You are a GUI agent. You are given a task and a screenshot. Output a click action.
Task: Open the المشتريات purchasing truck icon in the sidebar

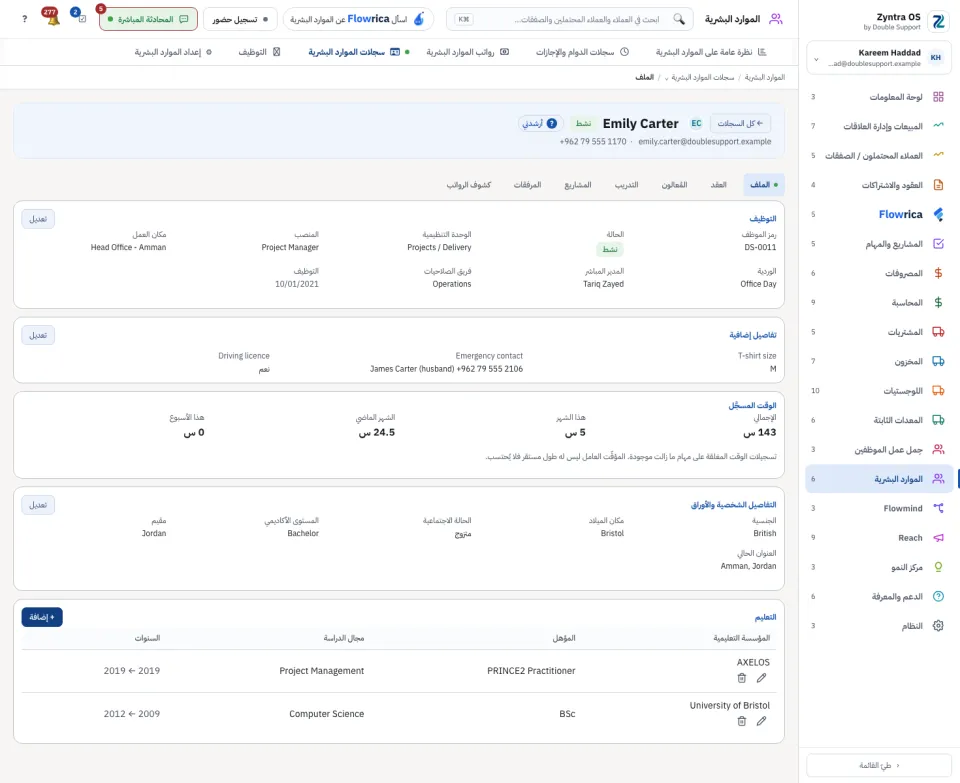point(938,332)
